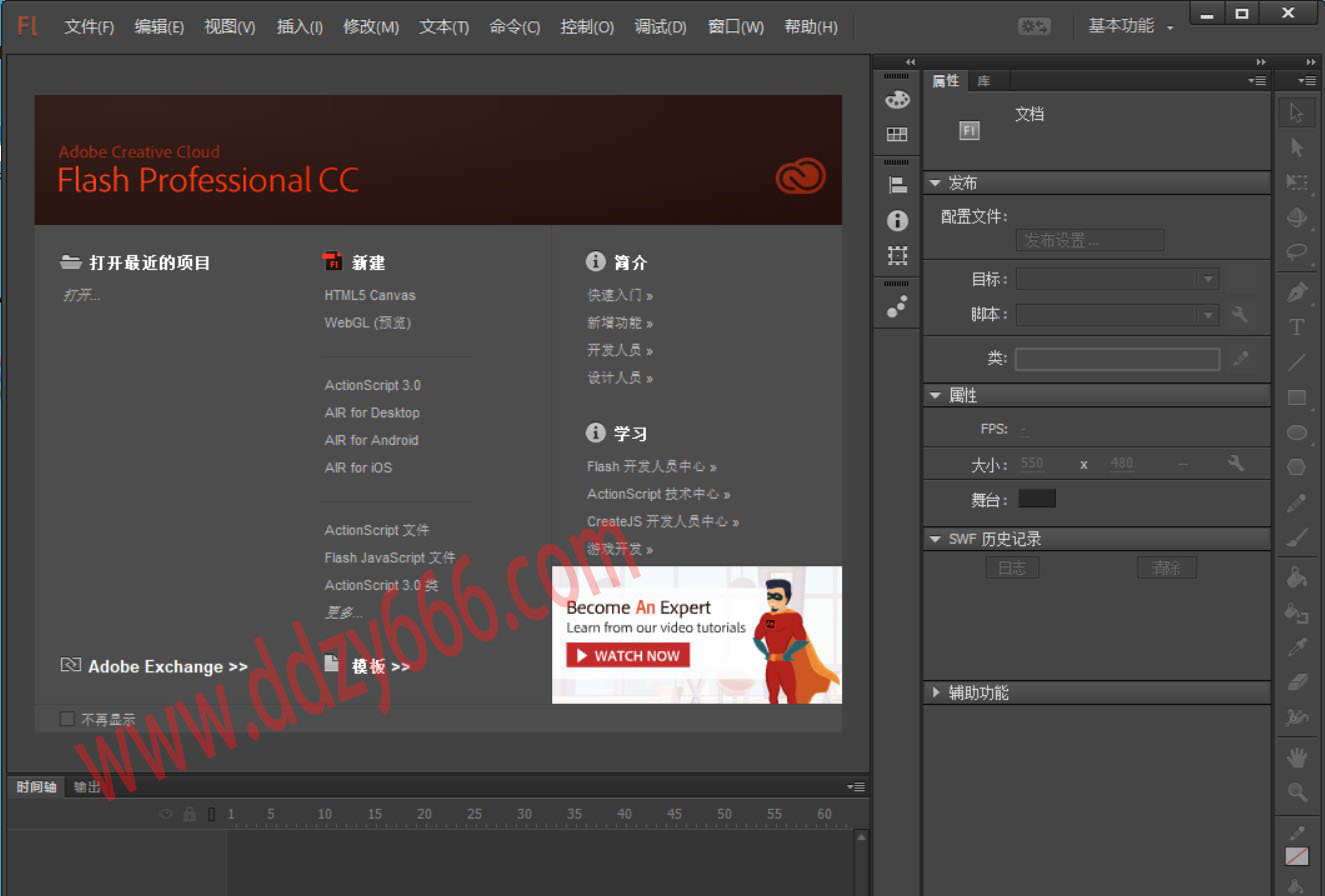Choose the Free Transform tool
The width and height of the screenshot is (1325, 896).
coord(1297,182)
